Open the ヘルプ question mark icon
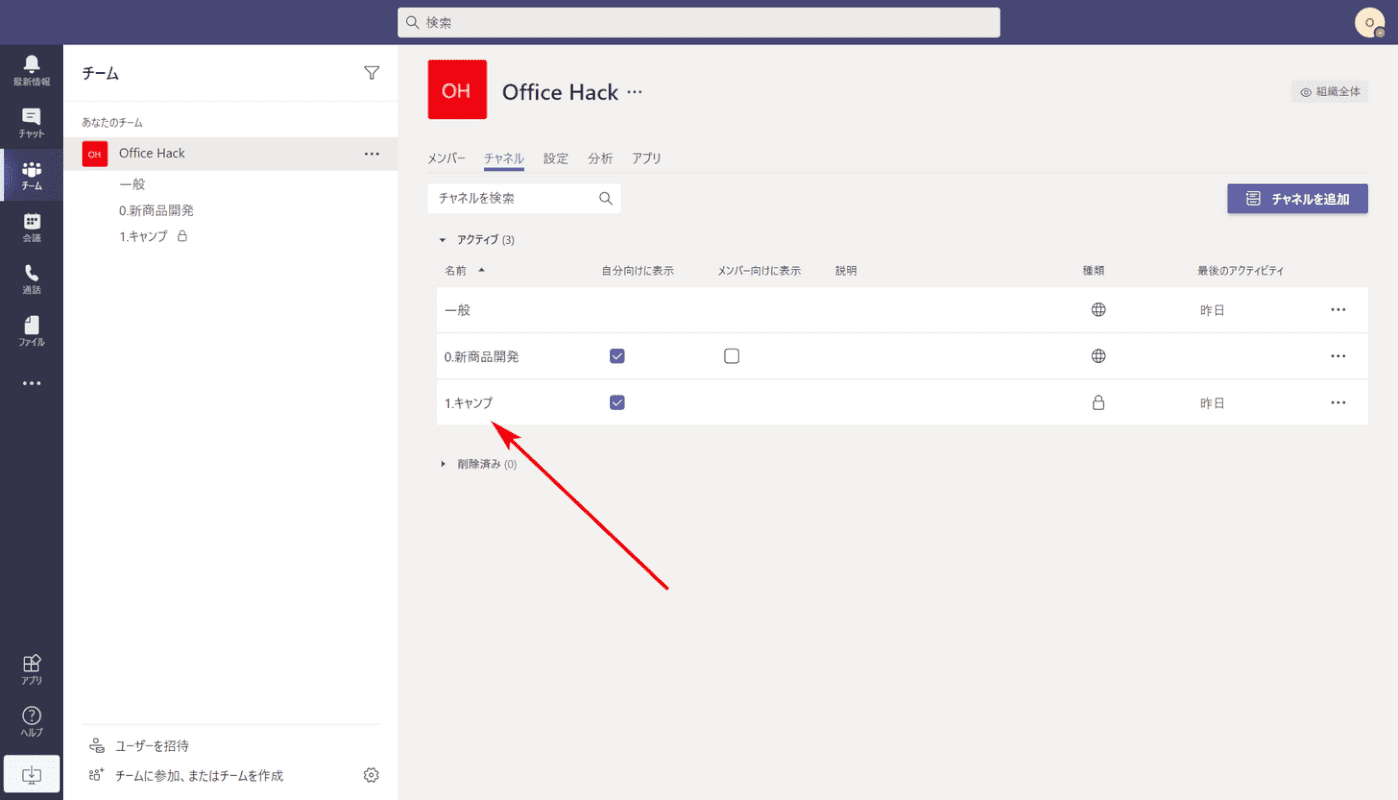 click(31, 722)
